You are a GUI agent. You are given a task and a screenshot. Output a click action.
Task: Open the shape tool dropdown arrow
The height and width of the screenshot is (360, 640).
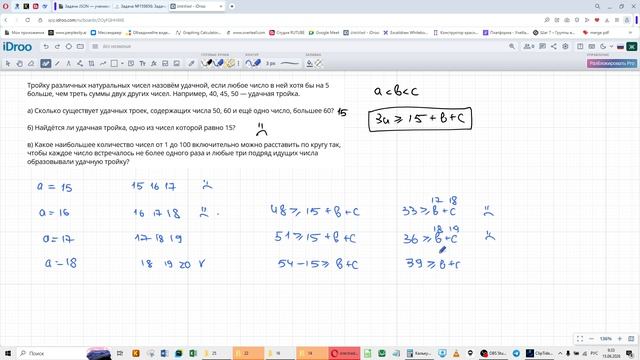click(x=122, y=63)
